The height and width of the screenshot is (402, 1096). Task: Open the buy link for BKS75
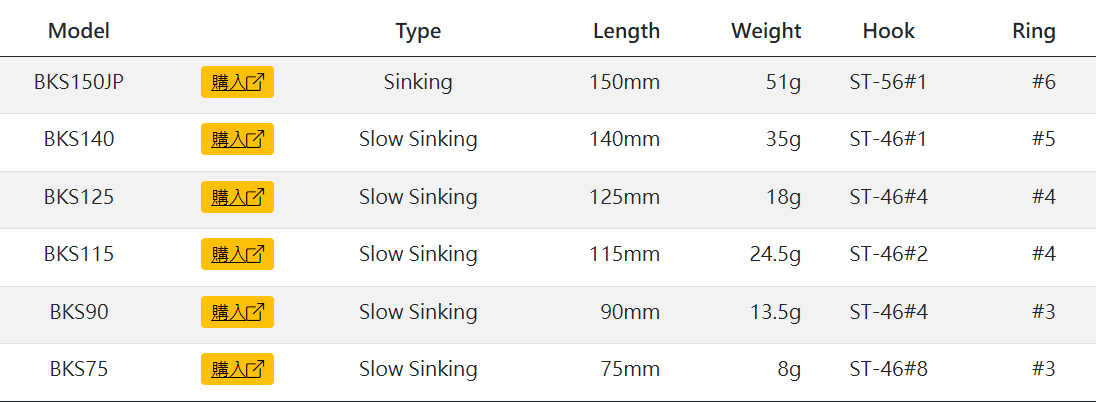tap(237, 369)
